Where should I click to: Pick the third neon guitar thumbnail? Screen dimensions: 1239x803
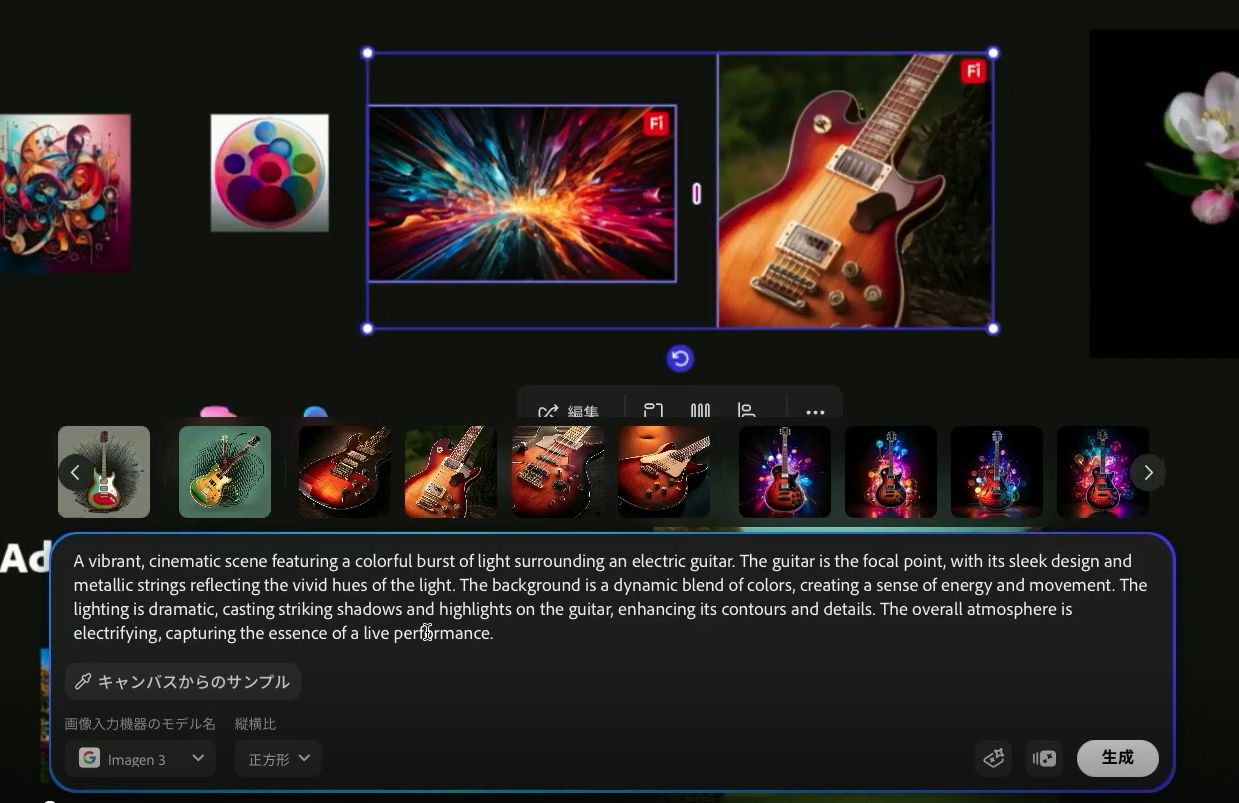pos(997,472)
